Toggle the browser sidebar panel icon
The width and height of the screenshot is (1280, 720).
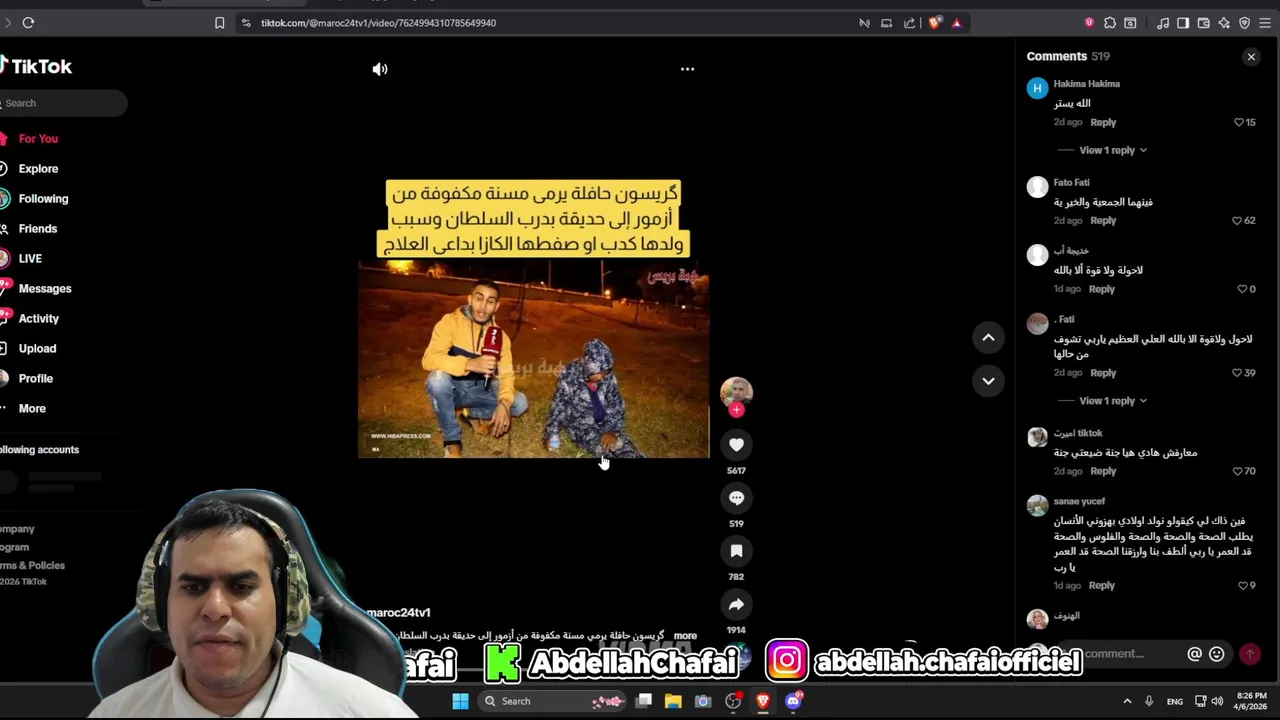click(x=1183, y=23)
